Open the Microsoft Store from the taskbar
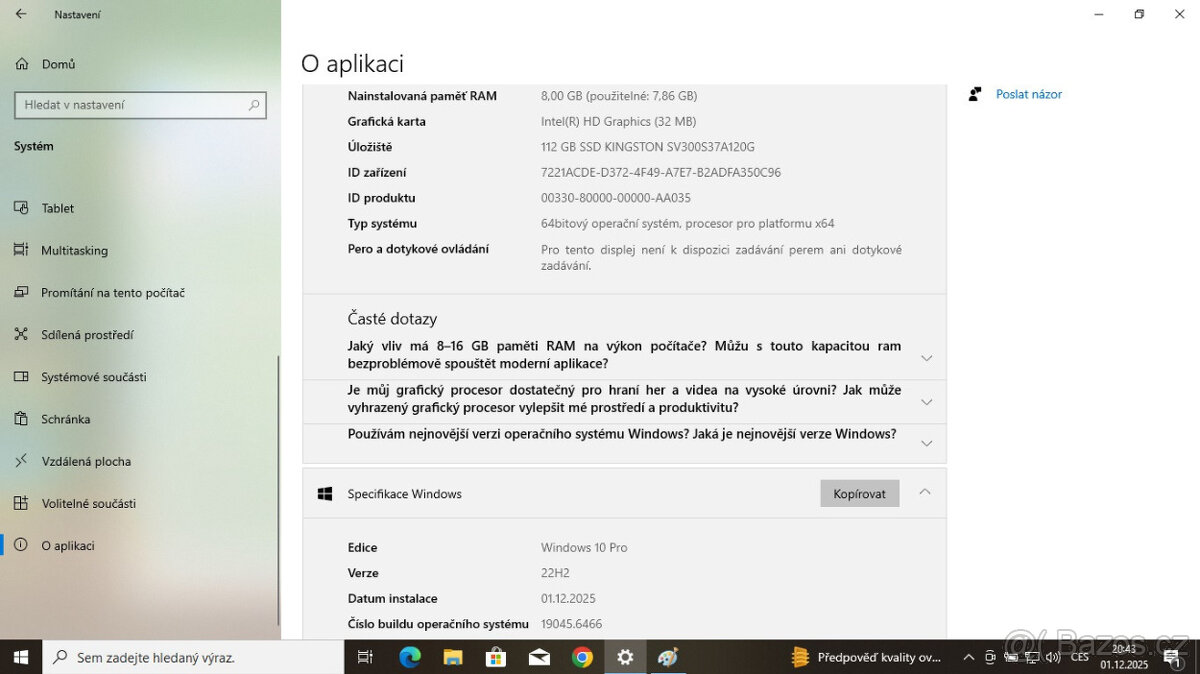The image size is (1200, 674). (496, 657)
